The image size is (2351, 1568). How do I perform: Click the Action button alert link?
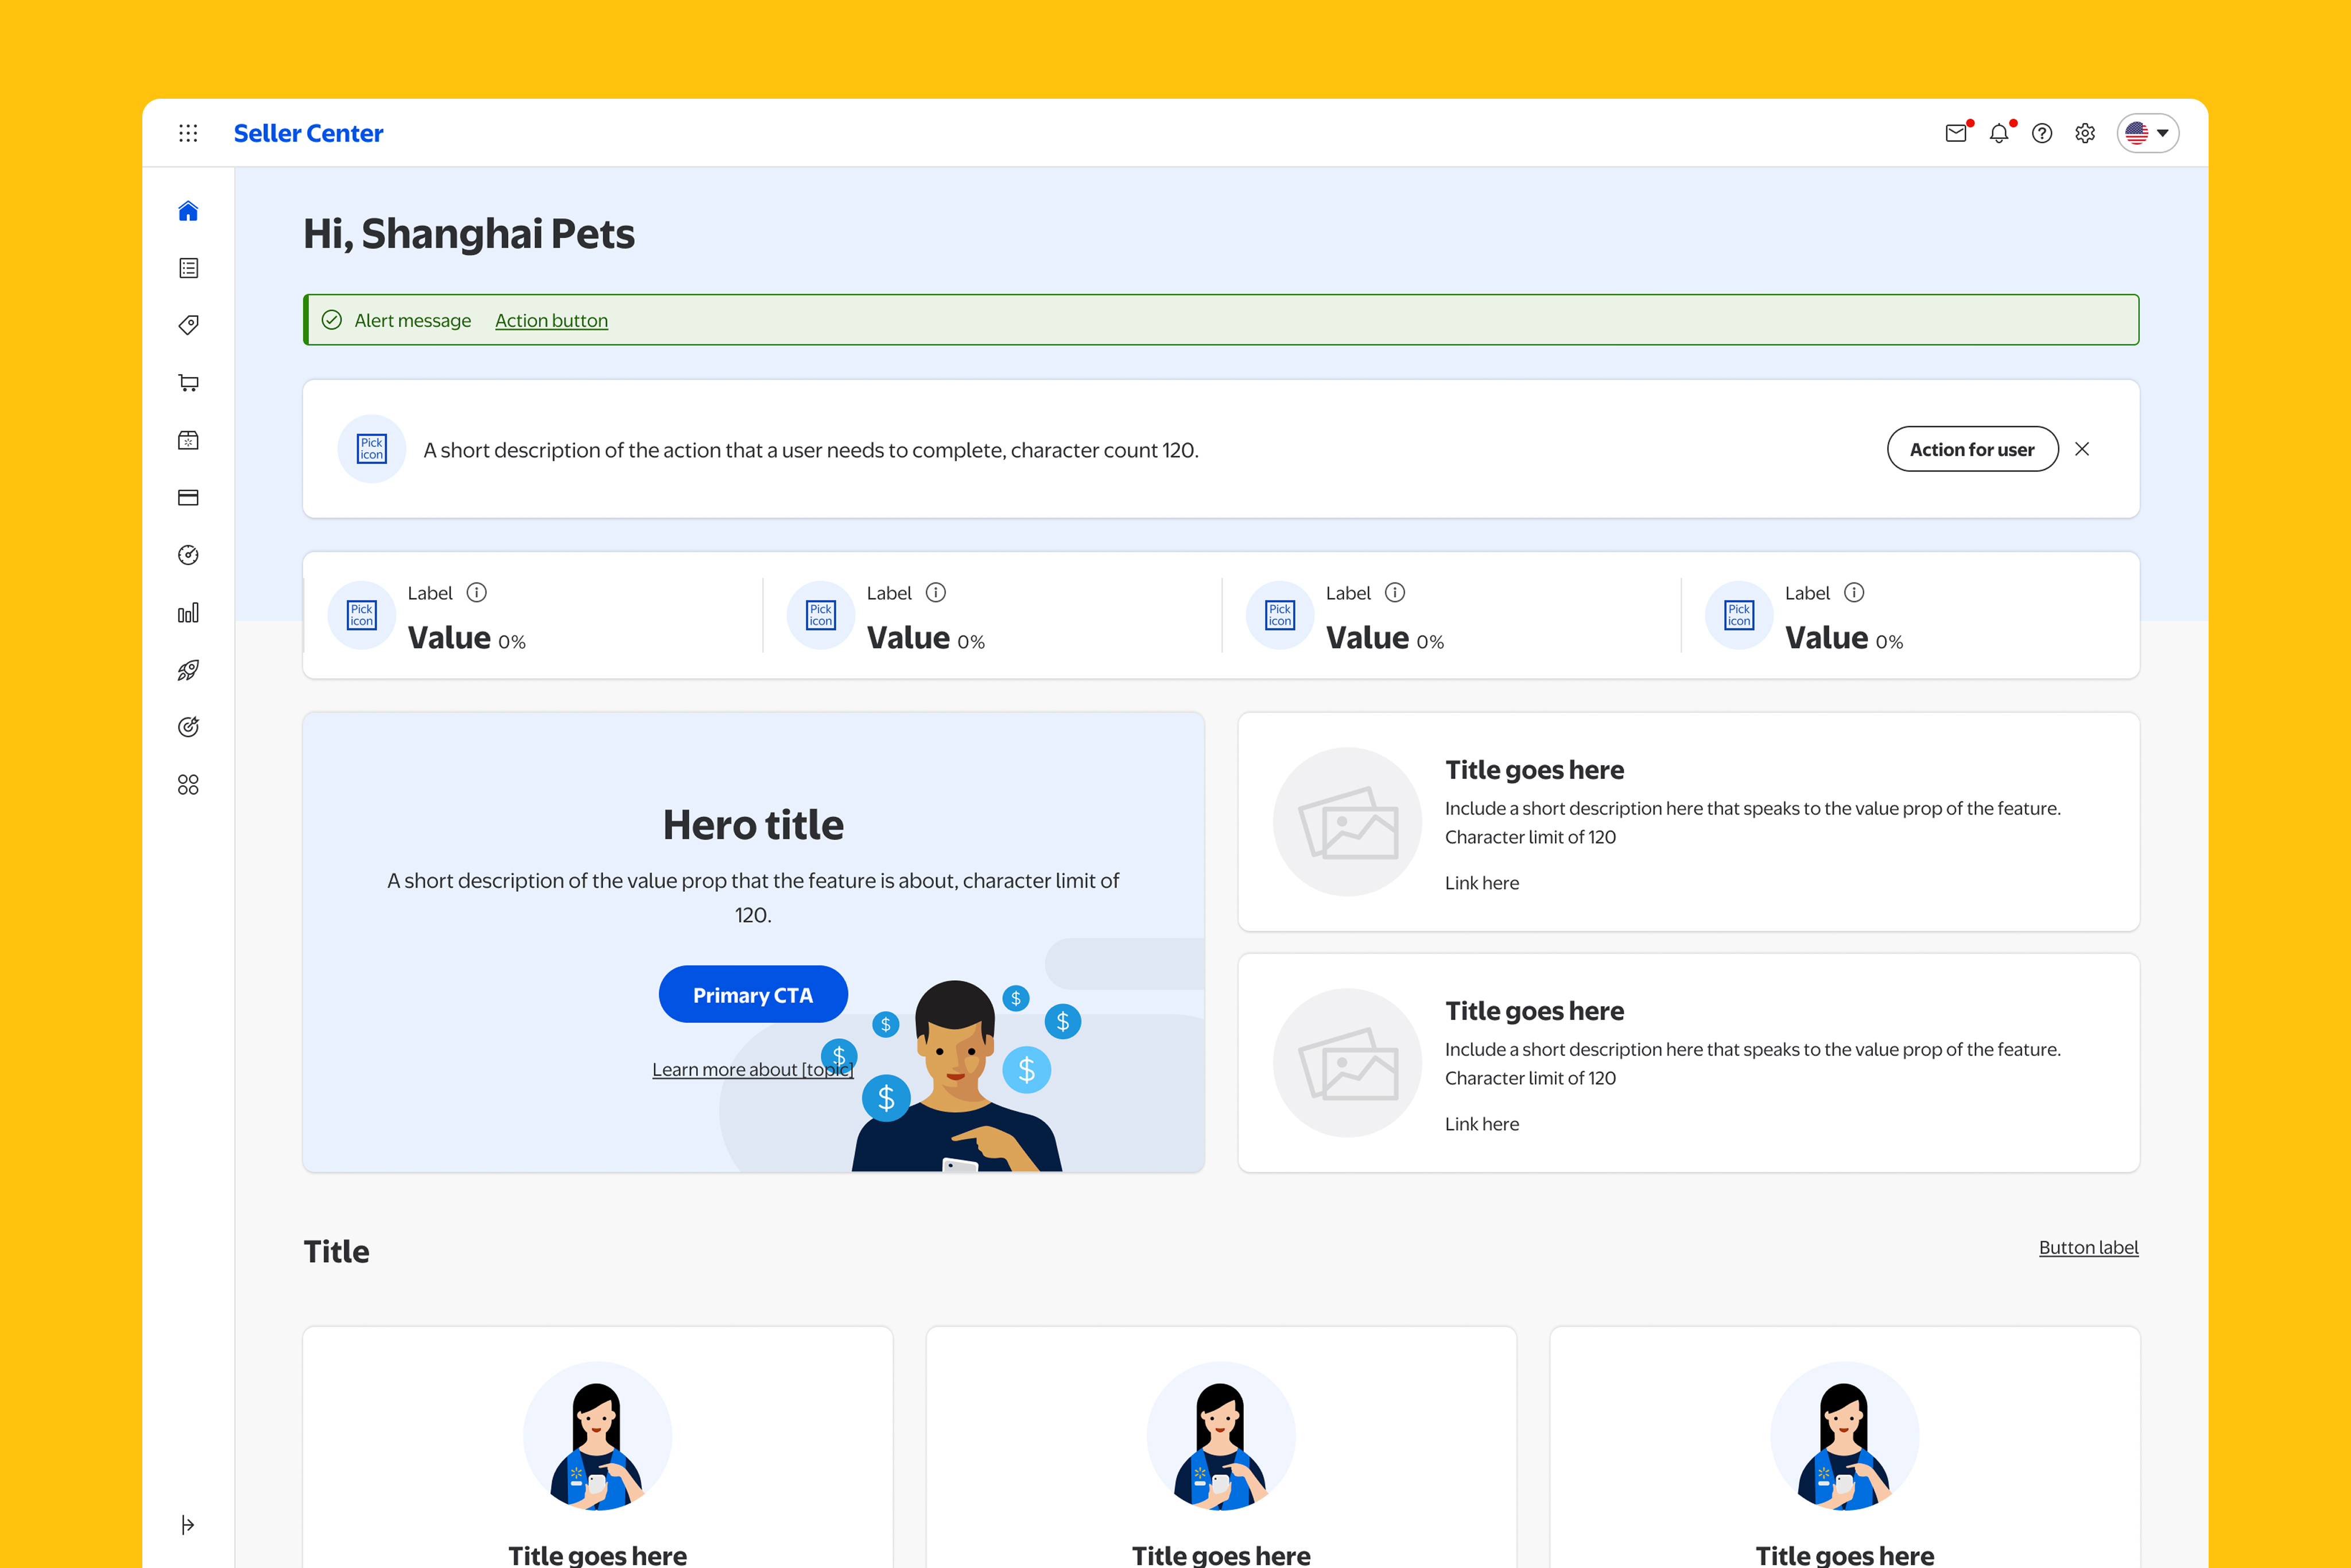pyautogui.click(x=551, y=320)
